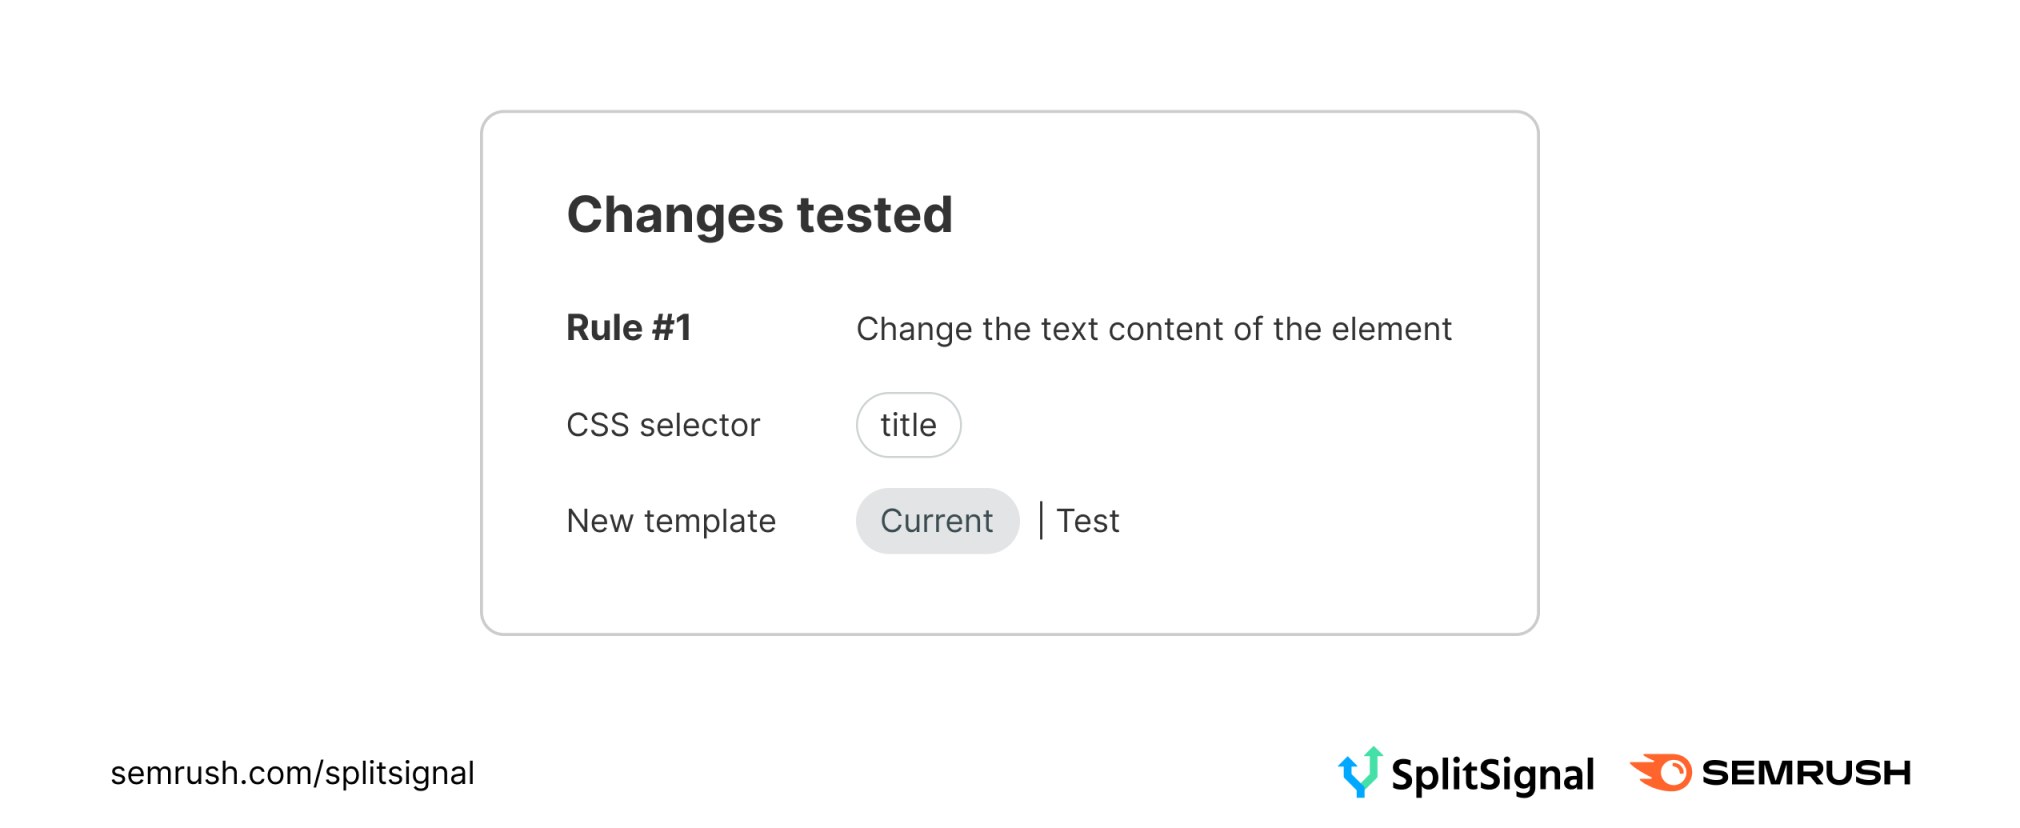Click the '#1' in the rule label
This screenshot has height=828, width=2020.
(x=671, y=328)
